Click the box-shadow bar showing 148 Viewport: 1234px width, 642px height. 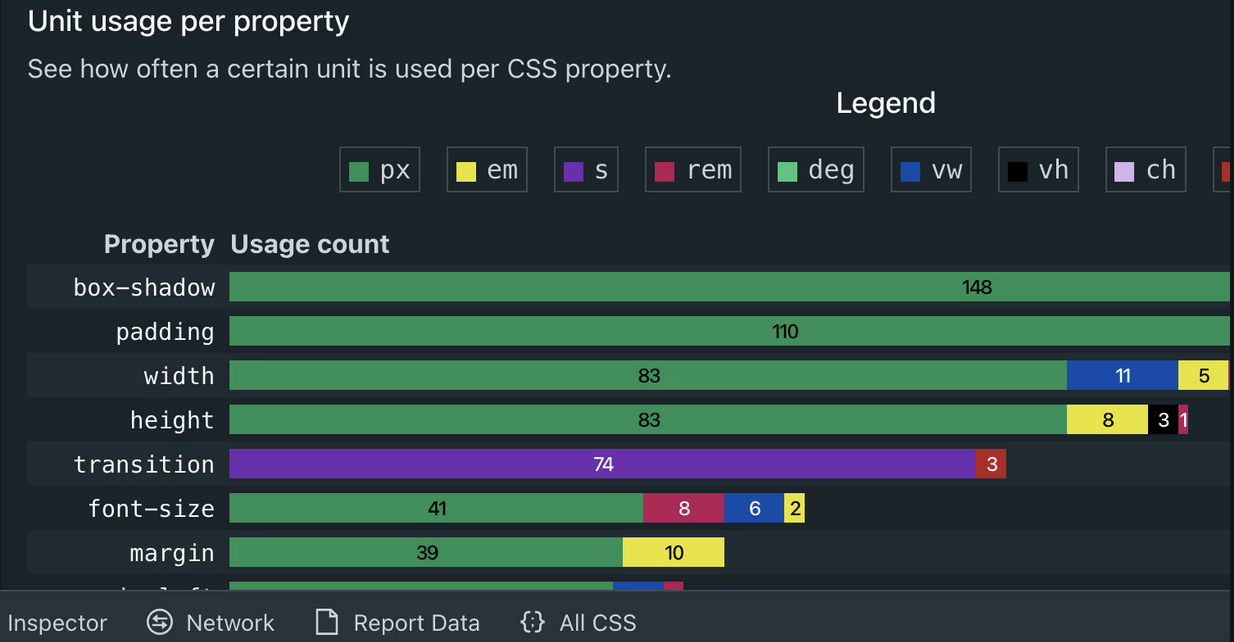pyautogui.click(x=729, y=287)
